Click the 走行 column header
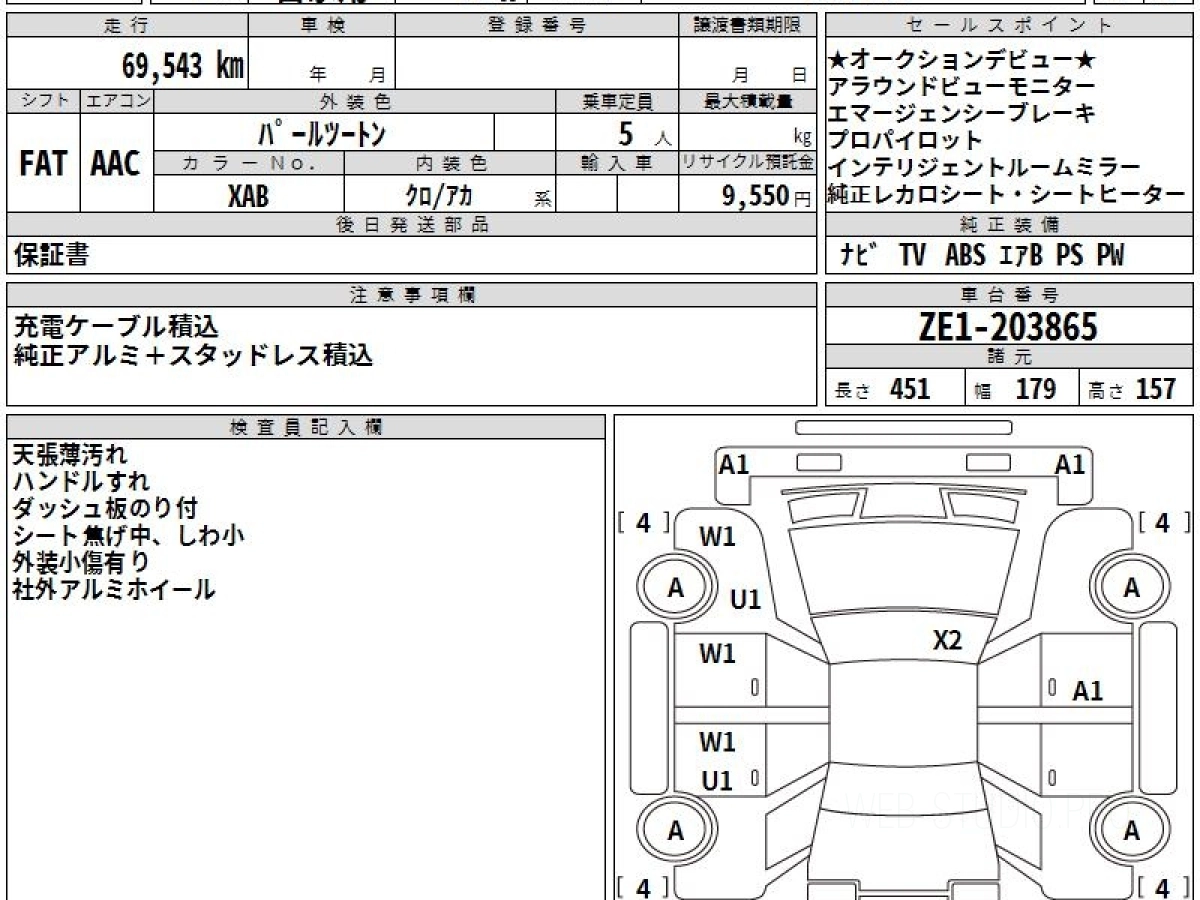1200x900 pixels. [x=127, y=26]
